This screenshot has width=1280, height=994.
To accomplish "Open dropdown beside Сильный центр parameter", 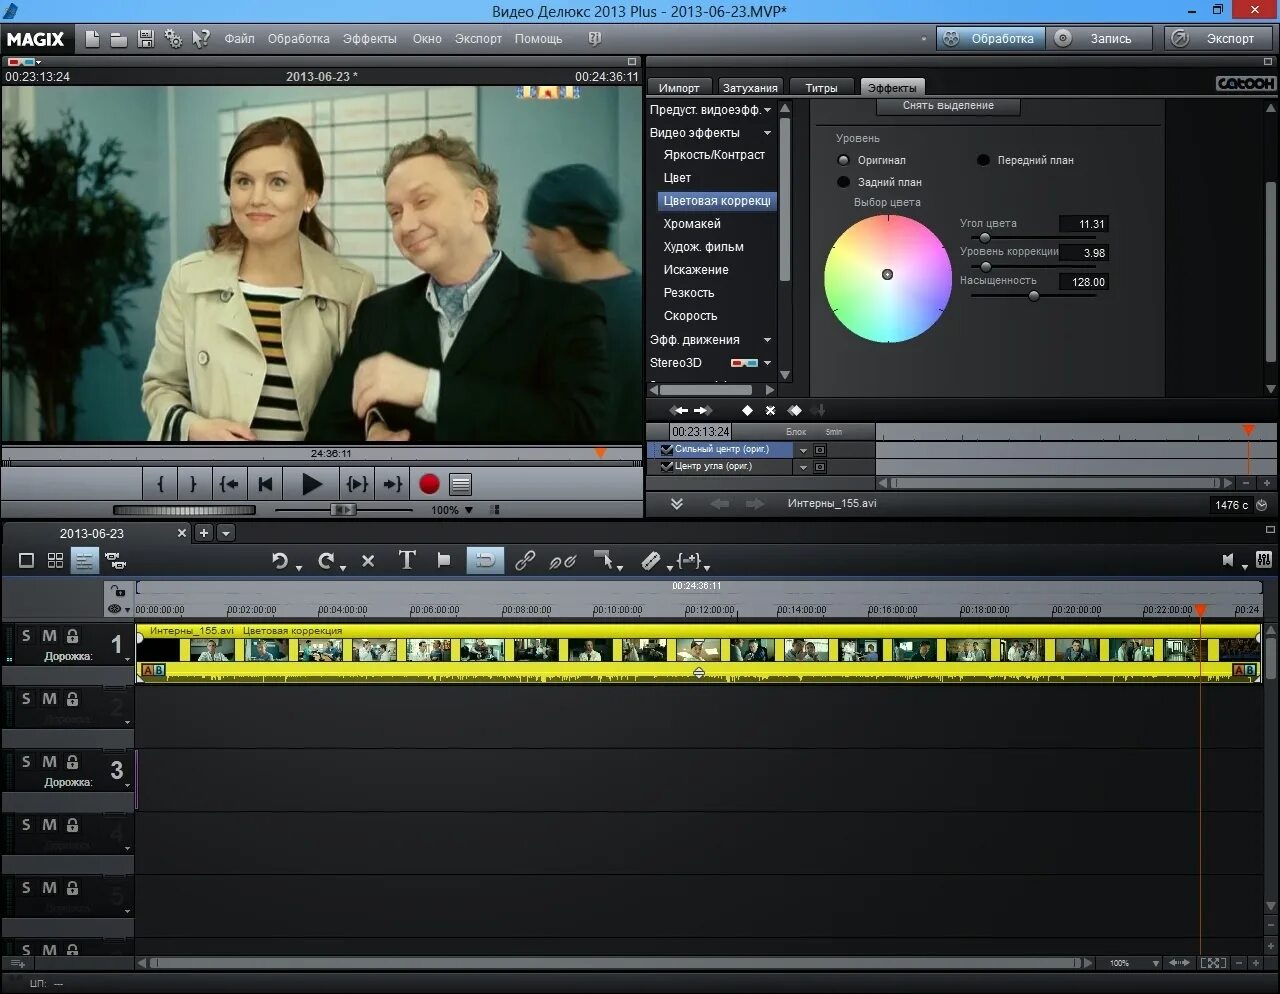I will coord(803,450).
